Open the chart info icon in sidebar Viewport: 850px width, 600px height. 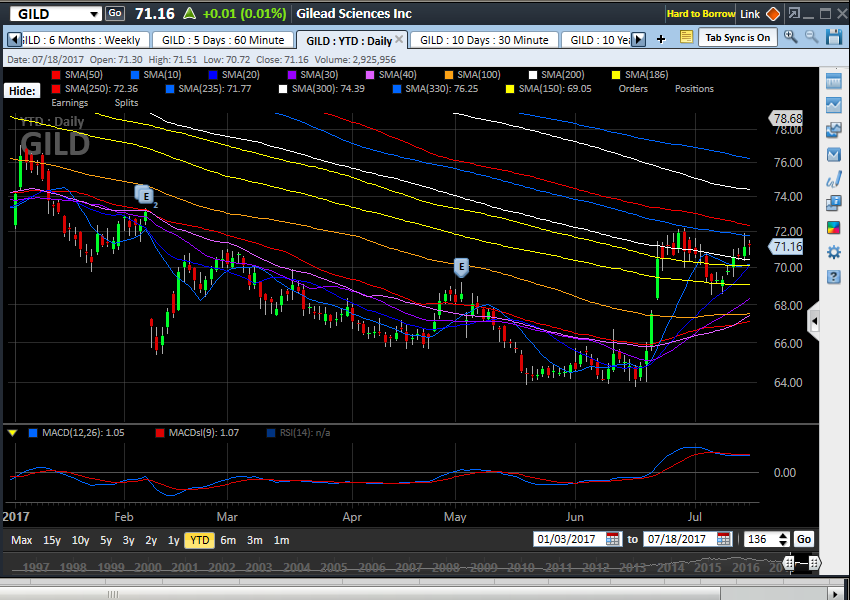(834, 203)
